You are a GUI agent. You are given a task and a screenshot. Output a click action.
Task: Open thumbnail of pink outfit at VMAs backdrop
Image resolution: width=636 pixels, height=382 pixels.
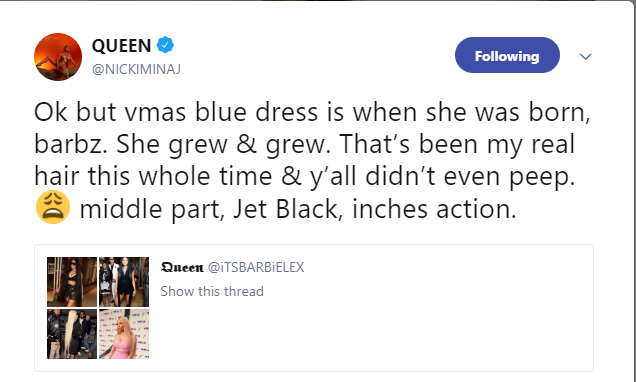tap(124, 334)
